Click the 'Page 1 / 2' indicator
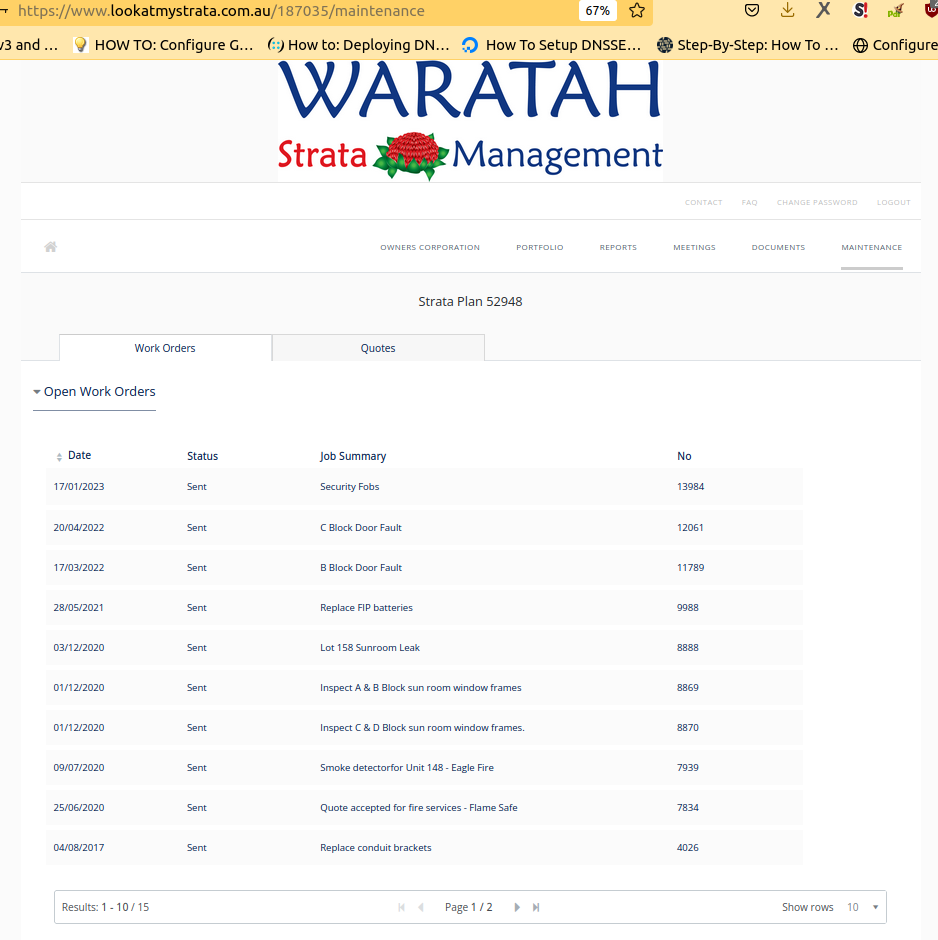 469,907
